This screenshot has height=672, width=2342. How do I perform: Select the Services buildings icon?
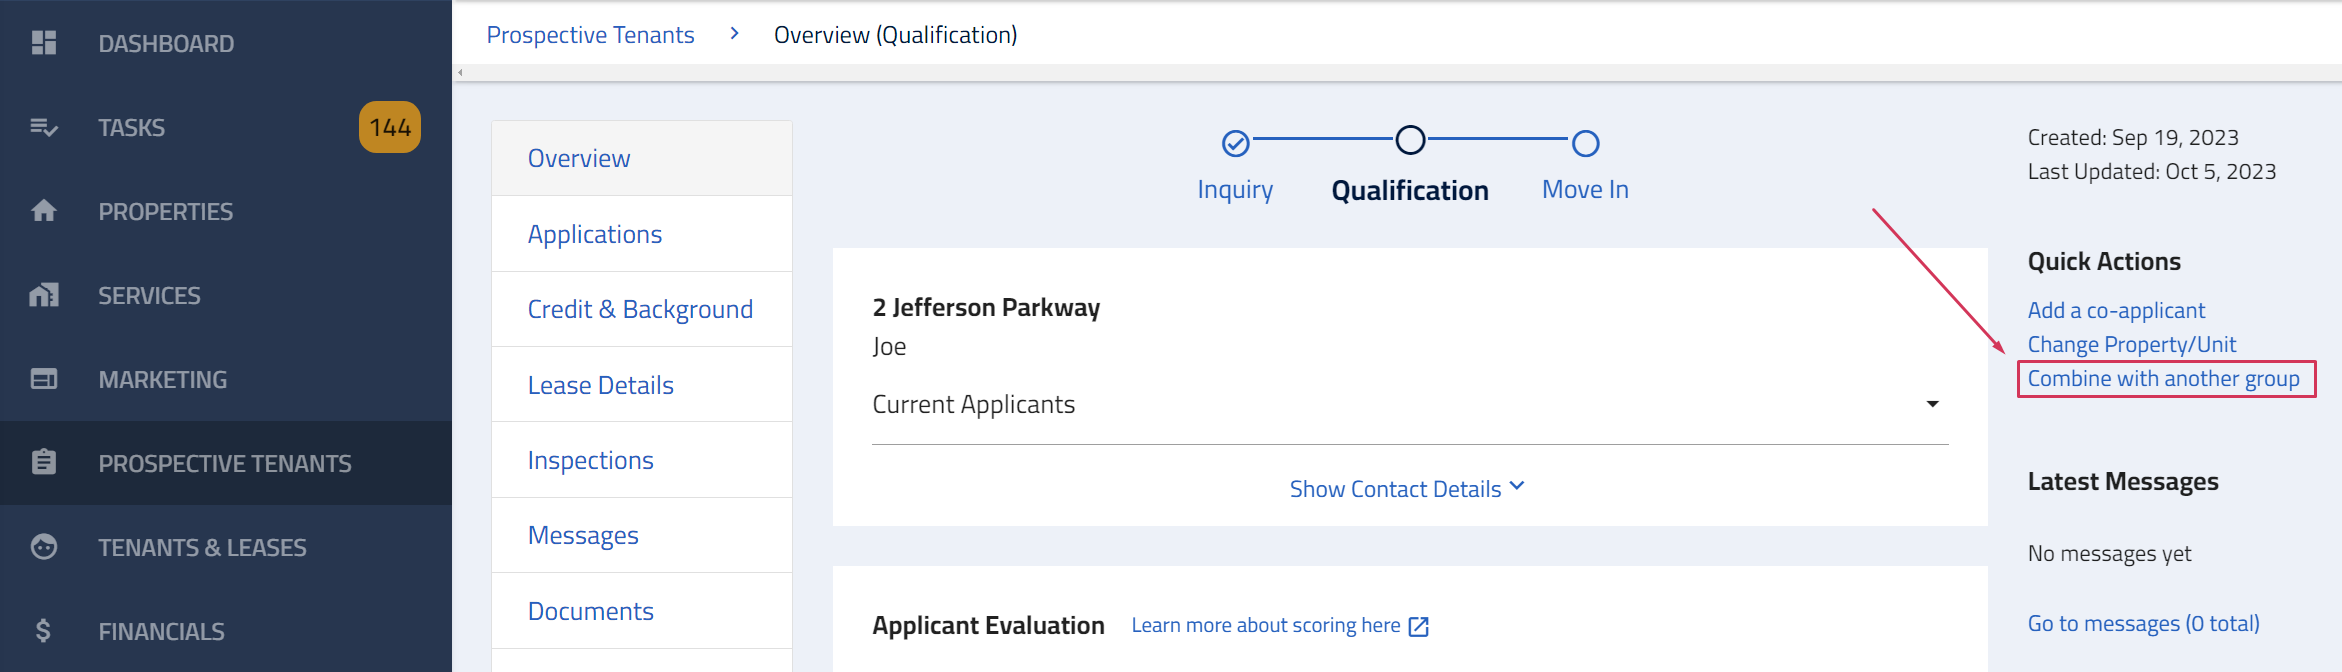[44, 295]
